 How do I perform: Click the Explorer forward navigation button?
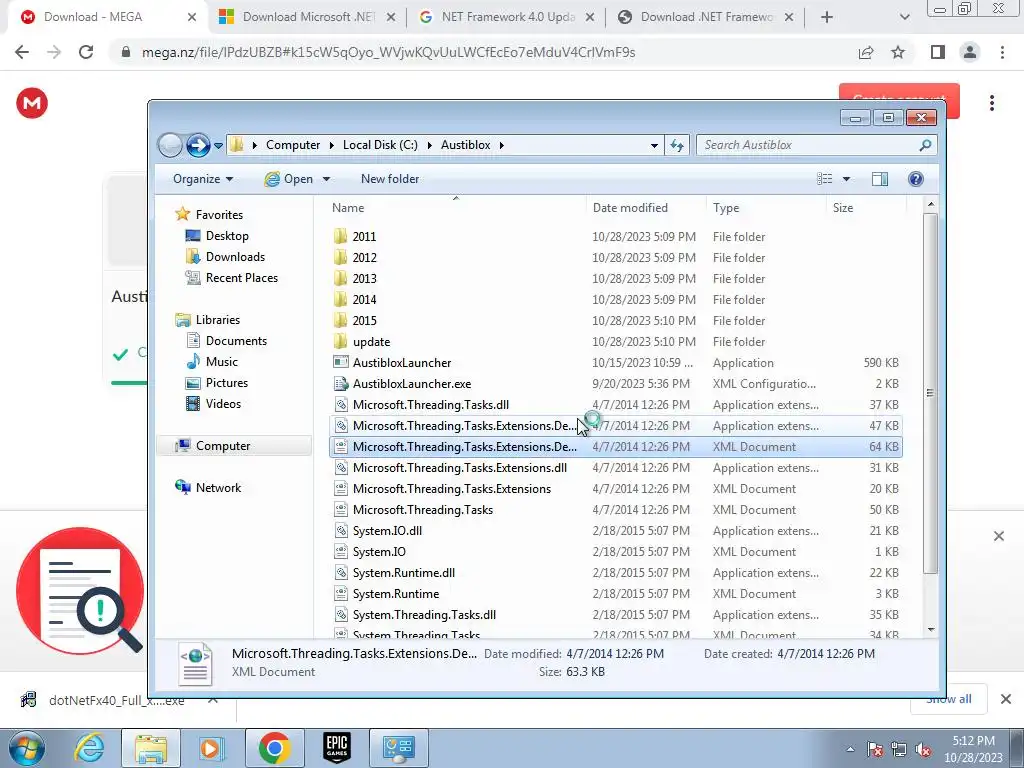tap(198, 145)
